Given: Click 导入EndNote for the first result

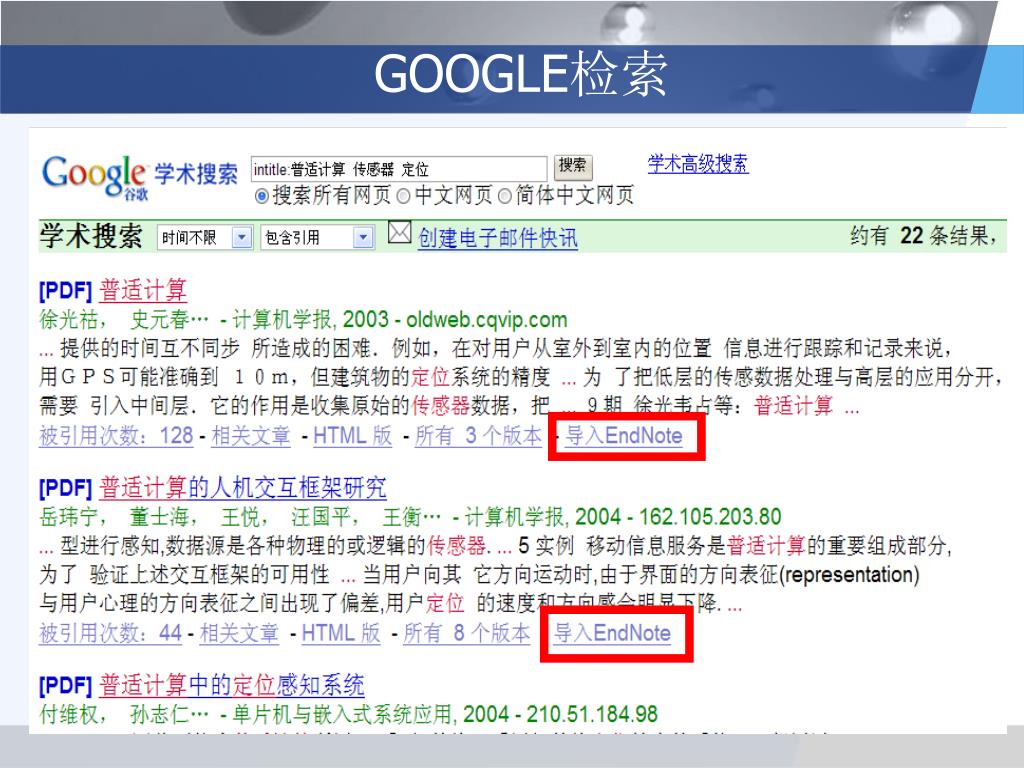Looking at the screenshot, I should (x=624, y=436).
